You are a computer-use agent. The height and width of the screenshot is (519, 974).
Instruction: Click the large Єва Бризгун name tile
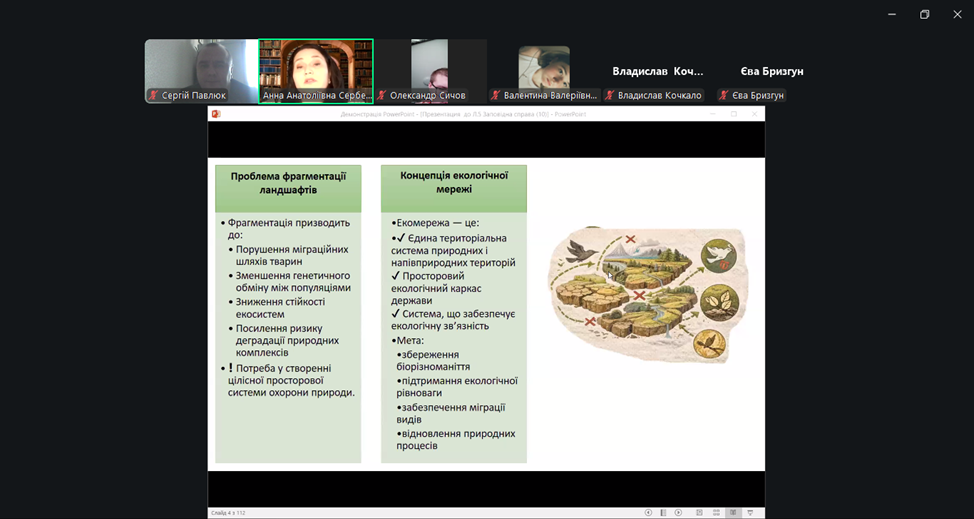click(772, 71)
